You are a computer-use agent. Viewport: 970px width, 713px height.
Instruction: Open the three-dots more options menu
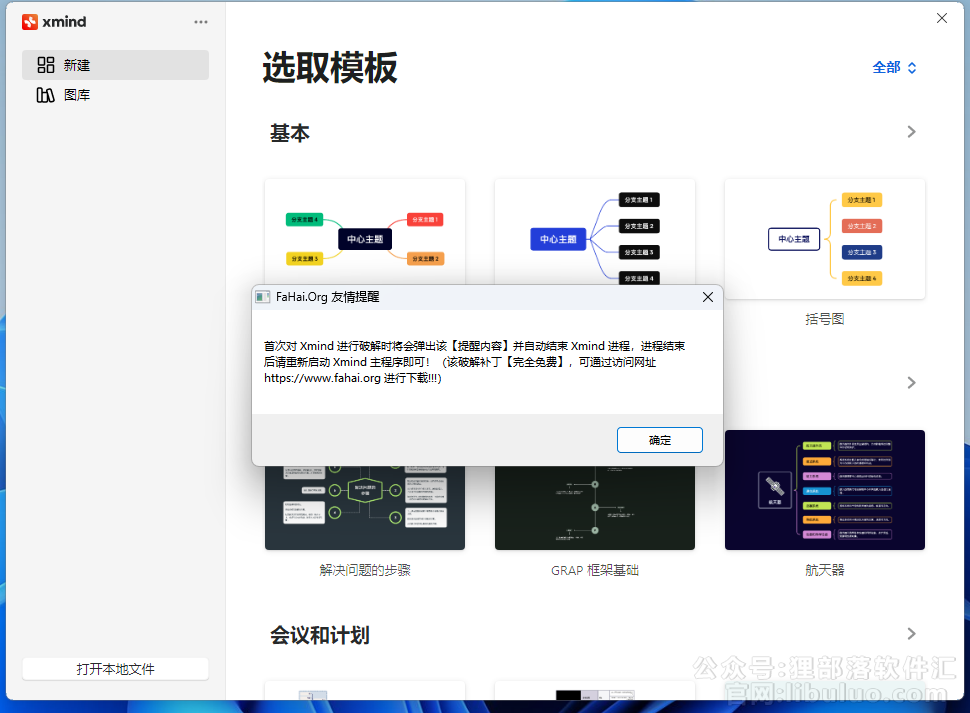coord(200,22)
